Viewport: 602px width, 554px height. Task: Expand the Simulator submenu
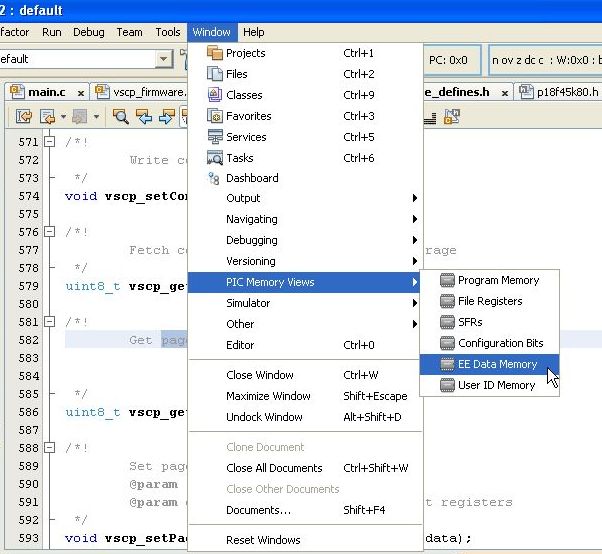point(248,303)
